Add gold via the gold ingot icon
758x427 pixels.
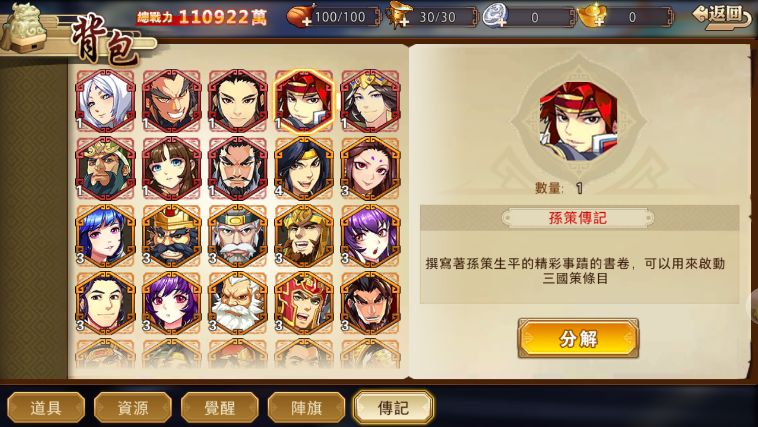click(593, 16)
